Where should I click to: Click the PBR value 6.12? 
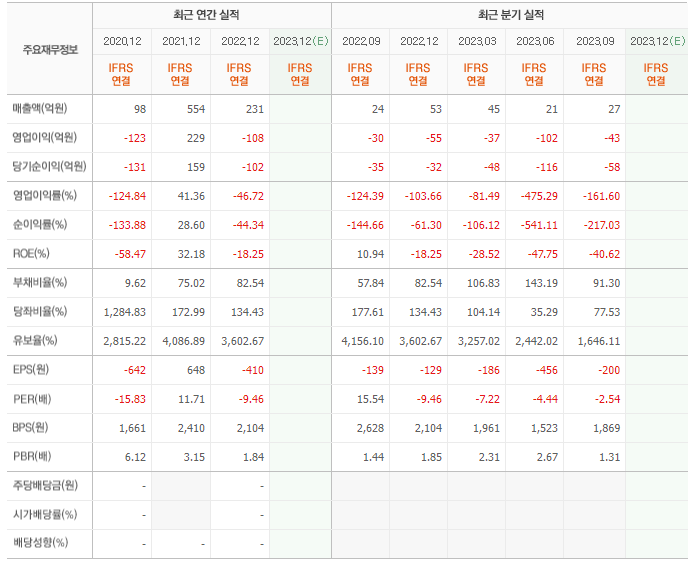click(135, 457)
